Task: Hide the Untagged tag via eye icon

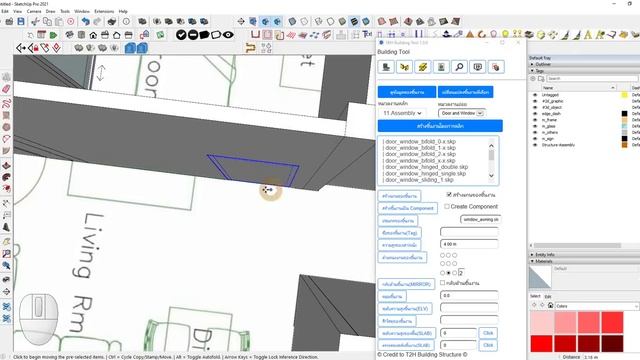Action: click(x=535, y=95)
